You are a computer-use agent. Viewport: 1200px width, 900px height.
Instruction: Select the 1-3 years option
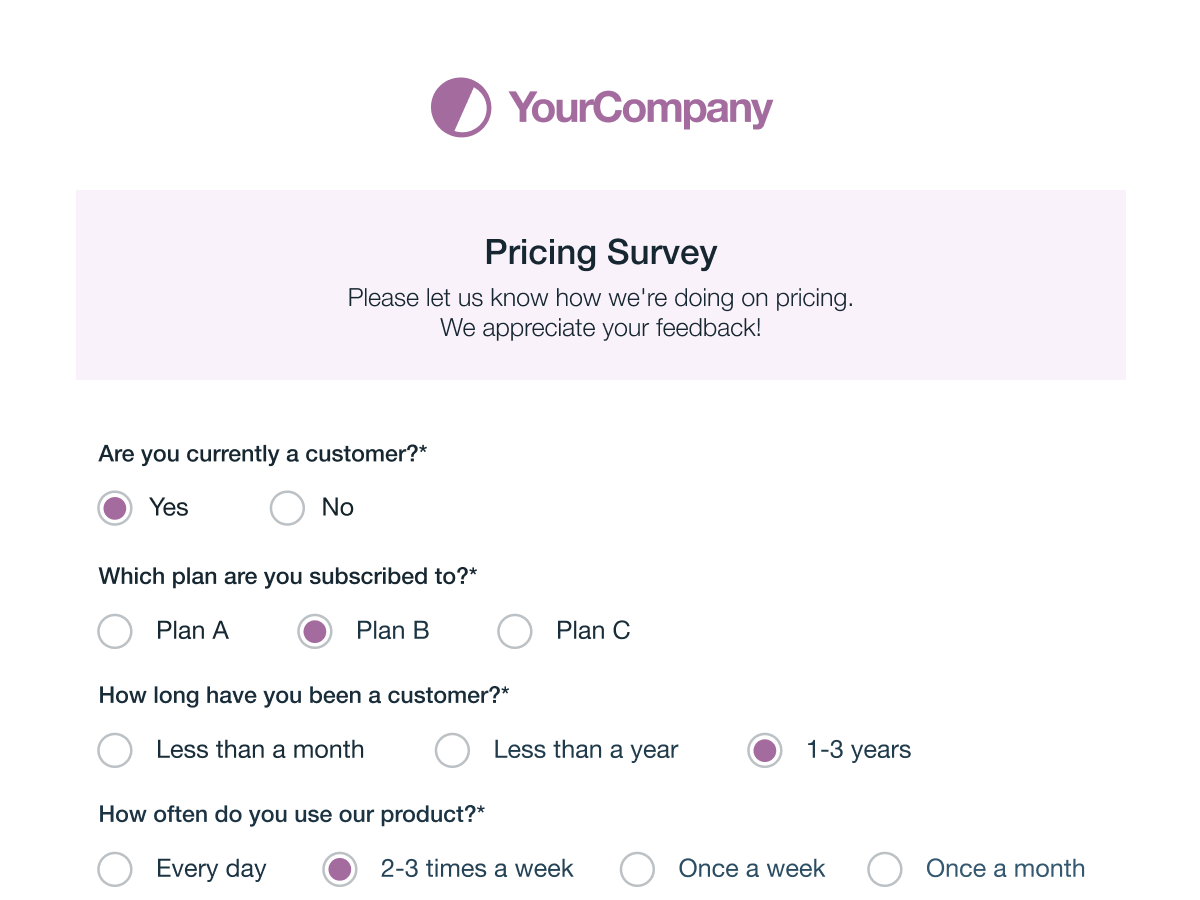point(765,750)
